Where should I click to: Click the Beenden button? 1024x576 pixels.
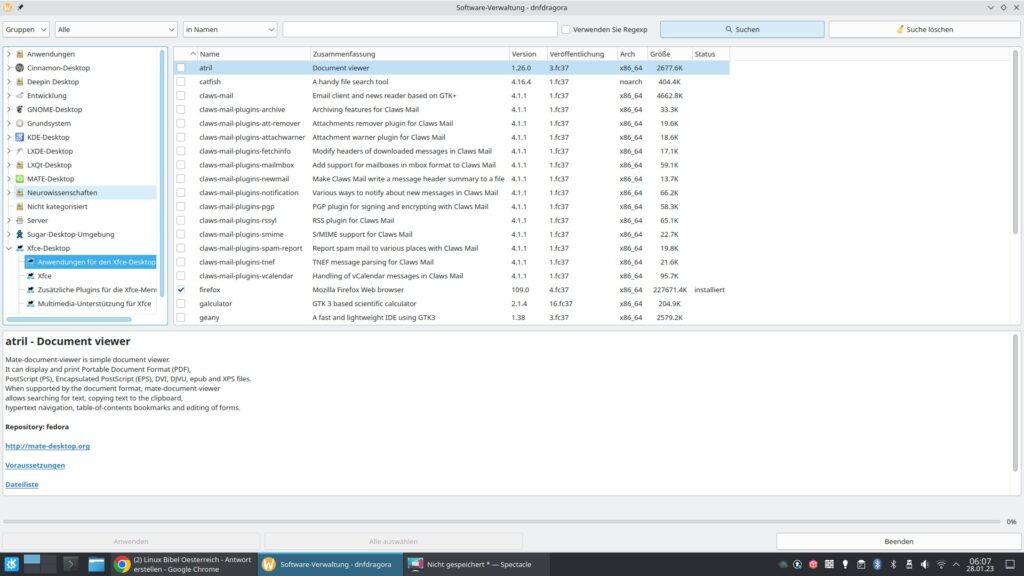pos(899,541)
